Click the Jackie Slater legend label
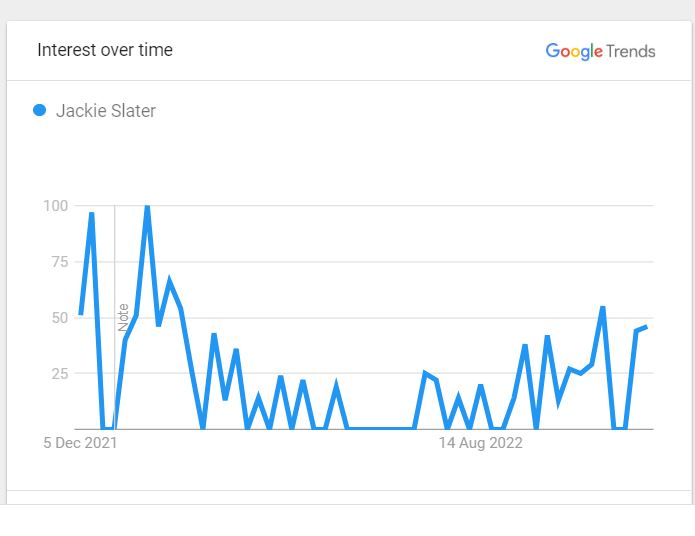The width and height of the screenshot is (695, 536). [105, 110]
